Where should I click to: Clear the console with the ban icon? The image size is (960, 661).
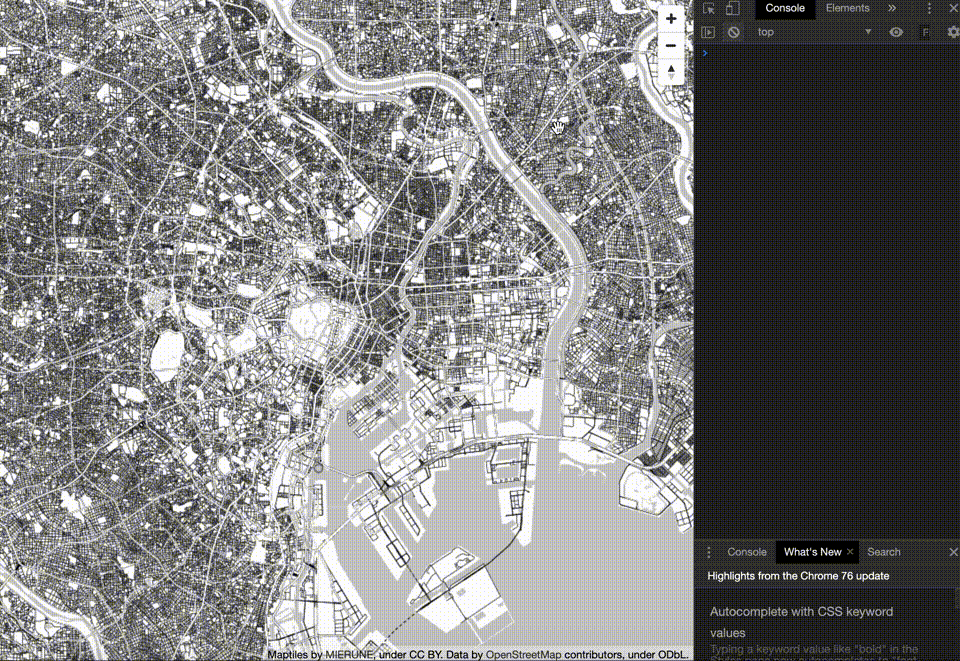[x=734, y=32]
